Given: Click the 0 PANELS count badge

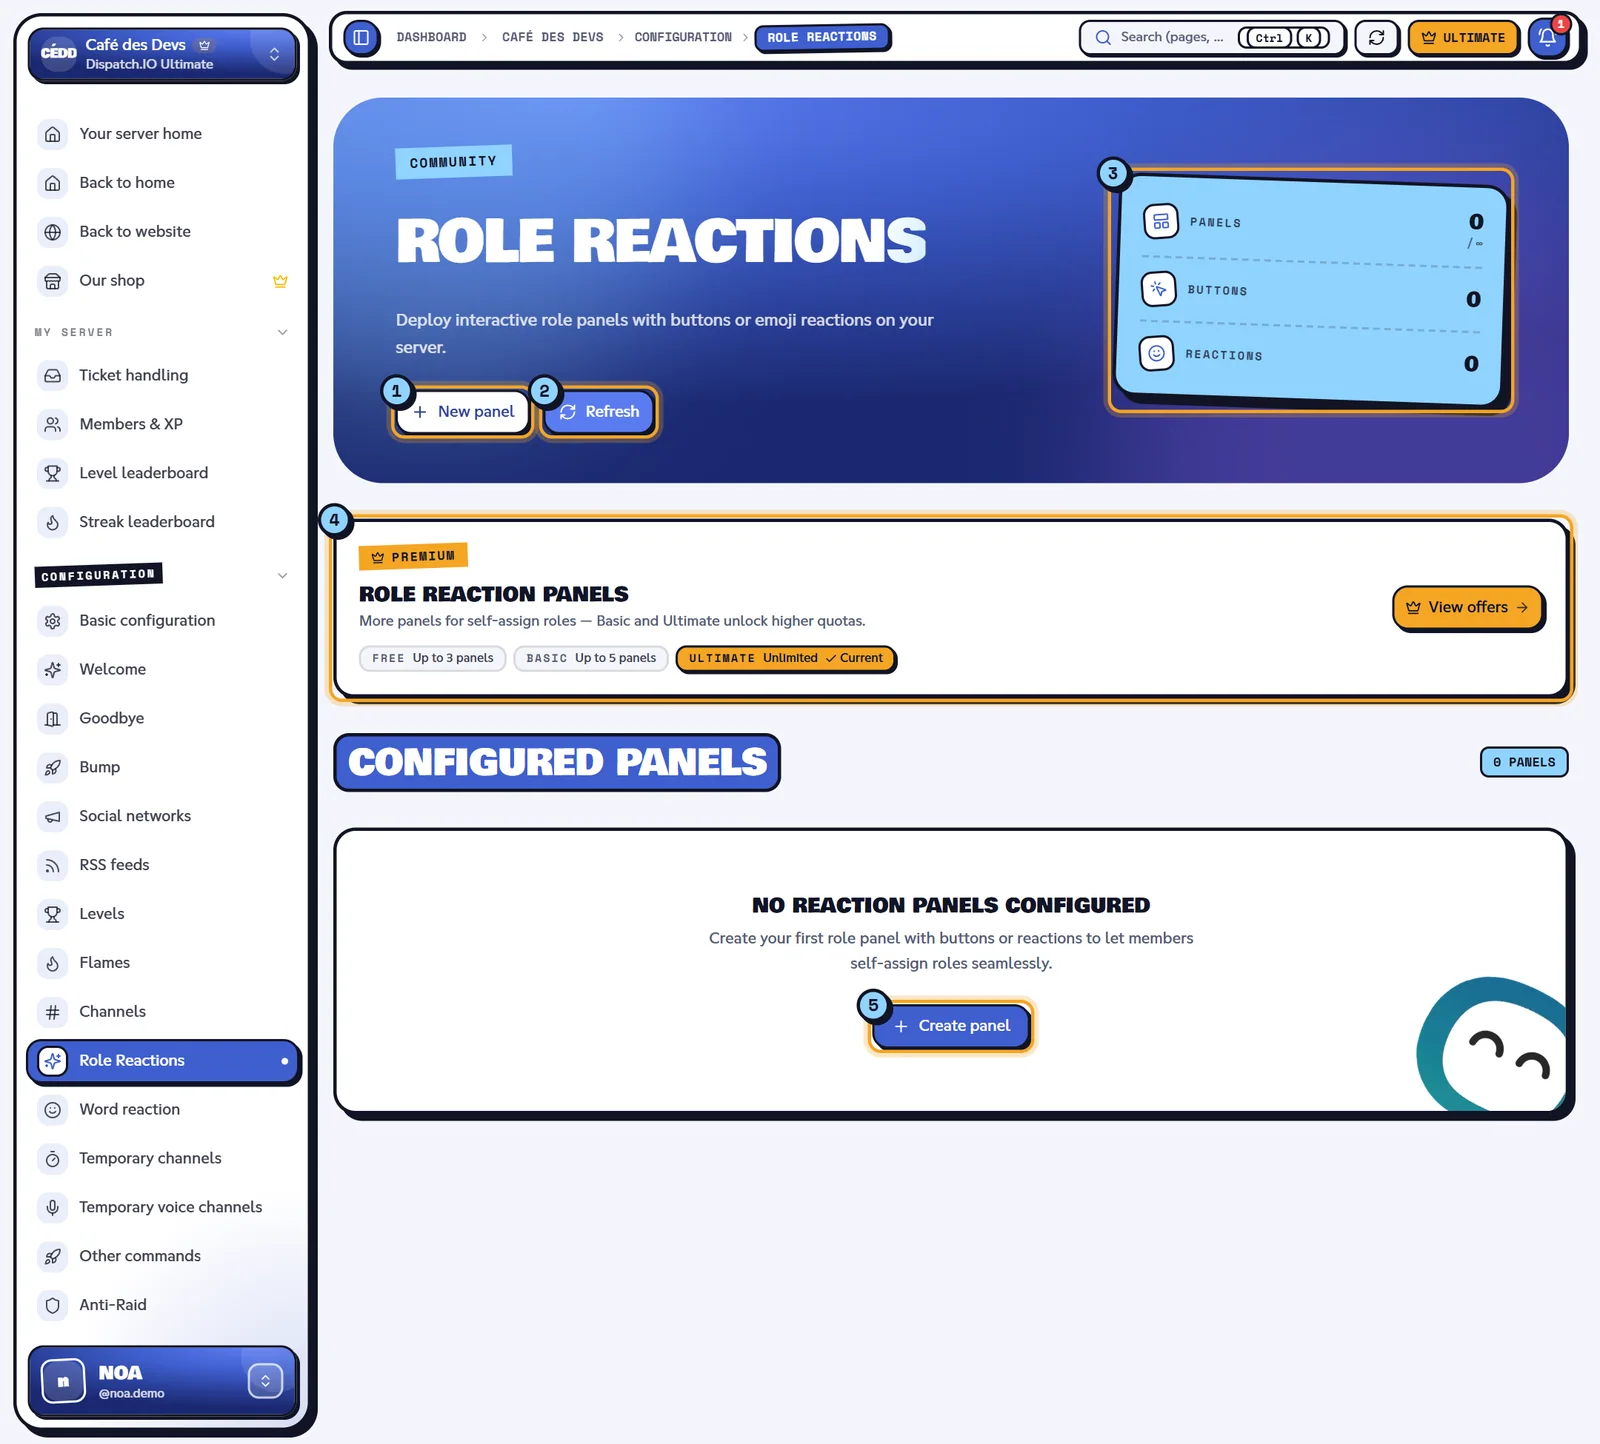Looking at the screenshot, I should [1524, 763].
